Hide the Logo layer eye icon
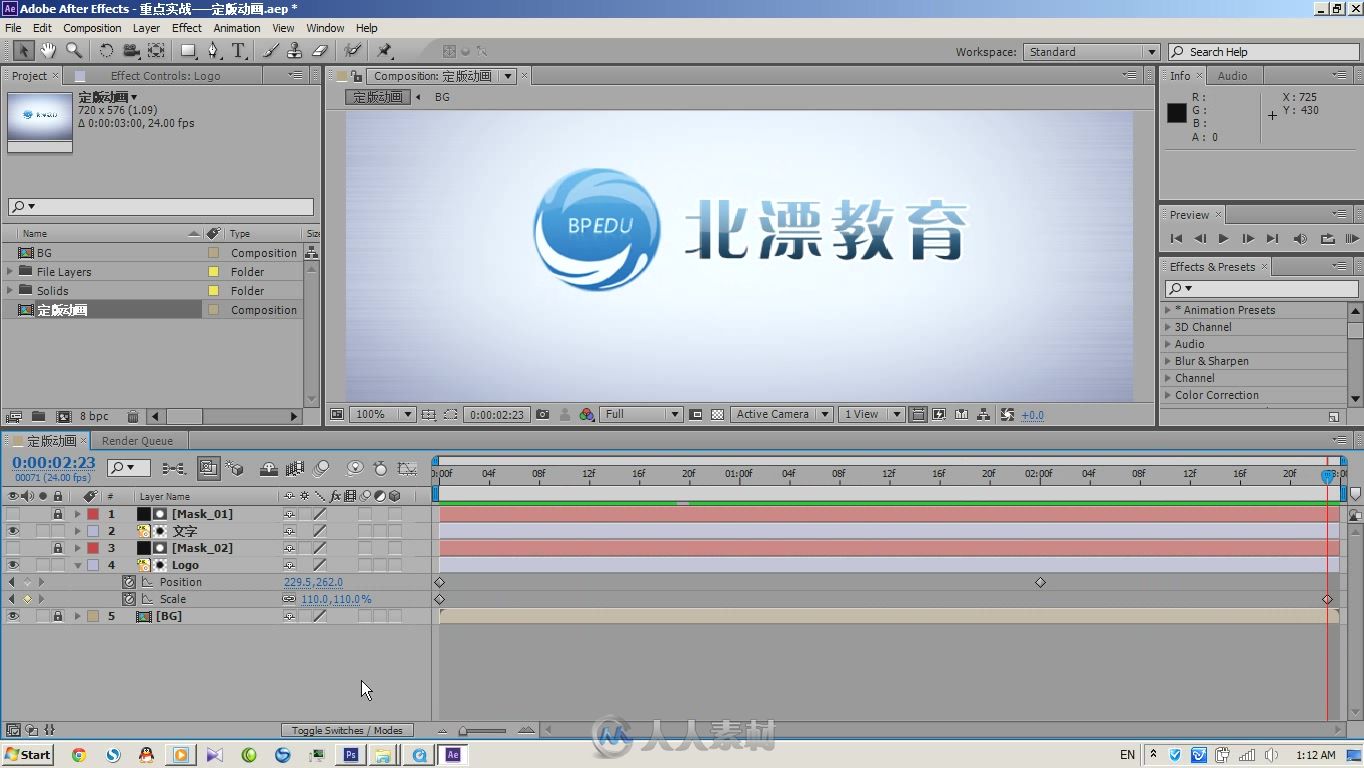 [x=13, y=565]
